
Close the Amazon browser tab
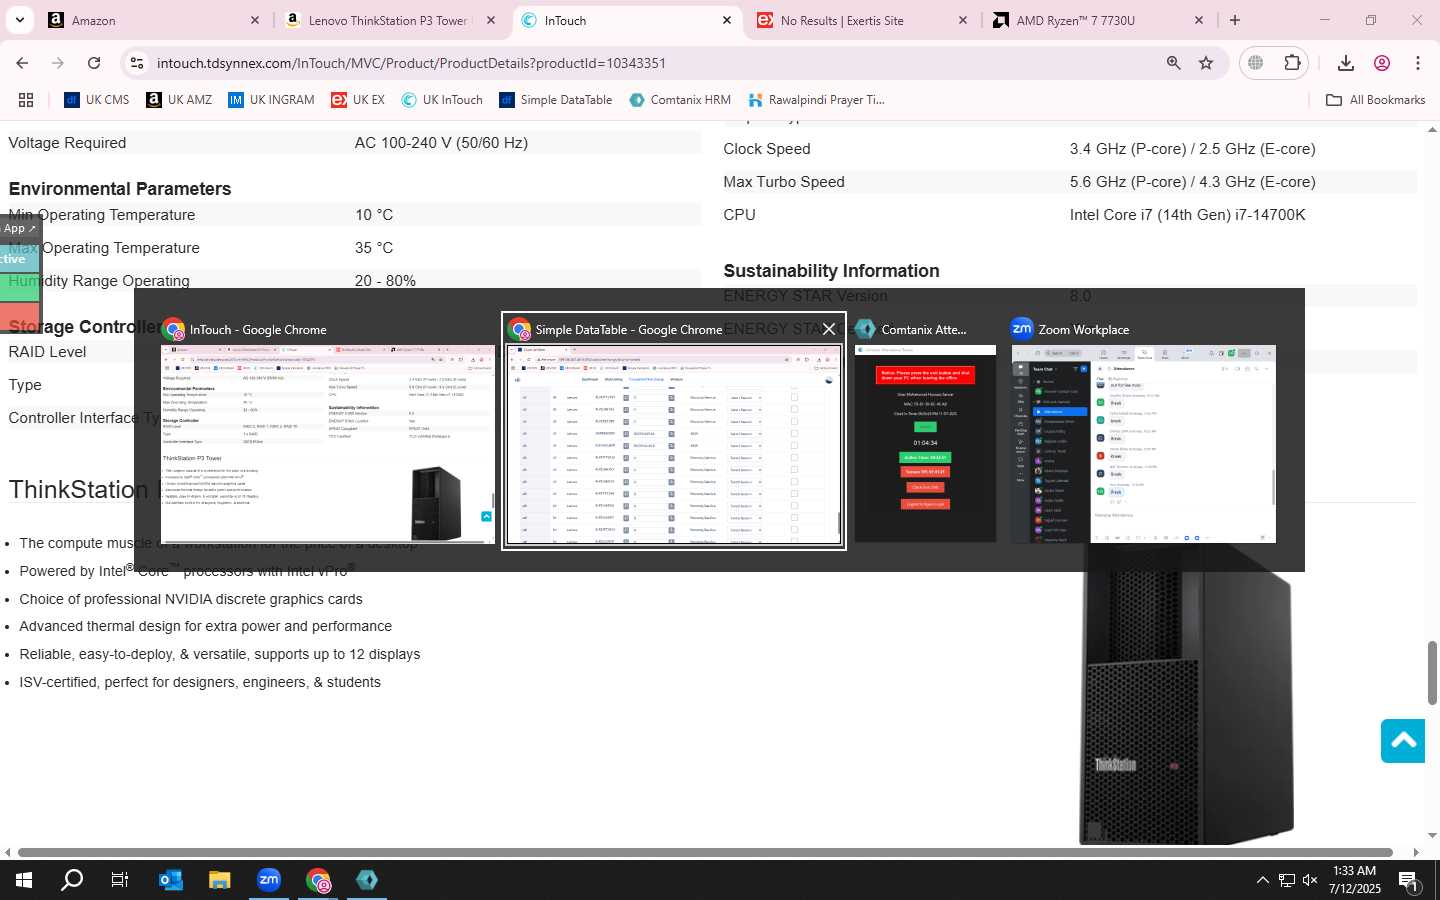coord(255,20)
